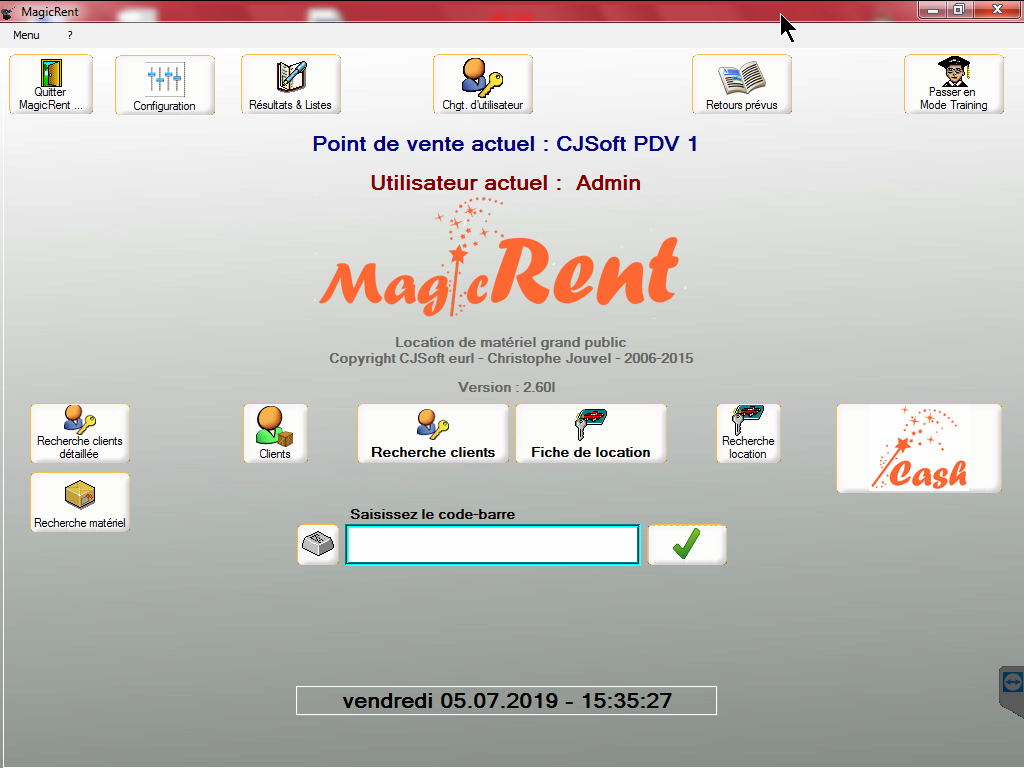The image size is (1024, 768).
Task: Open the Menu menu
Action: click(26, 35)
